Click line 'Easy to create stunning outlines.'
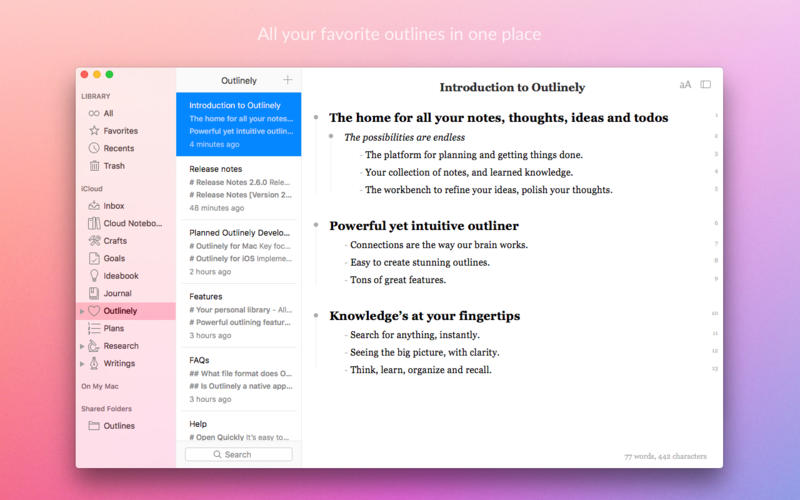The height and width of the screenshot is (500, 800). [x=420, y=262]
